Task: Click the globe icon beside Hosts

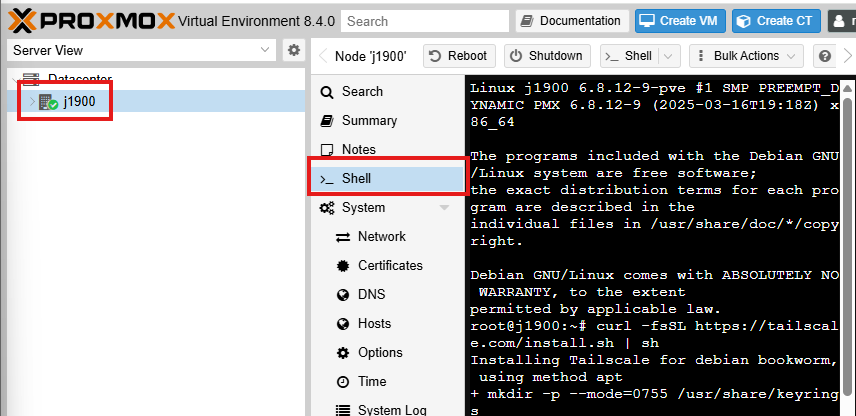Action: [343, 324]
